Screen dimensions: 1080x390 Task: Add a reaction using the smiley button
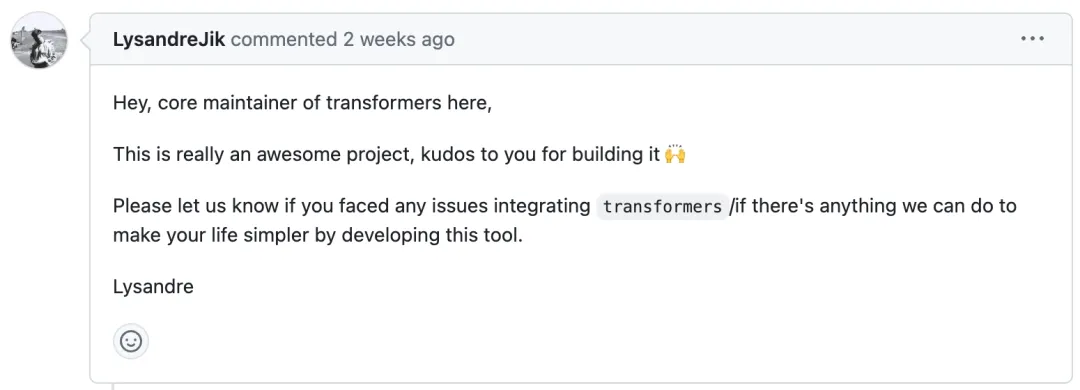coord(131,341)
